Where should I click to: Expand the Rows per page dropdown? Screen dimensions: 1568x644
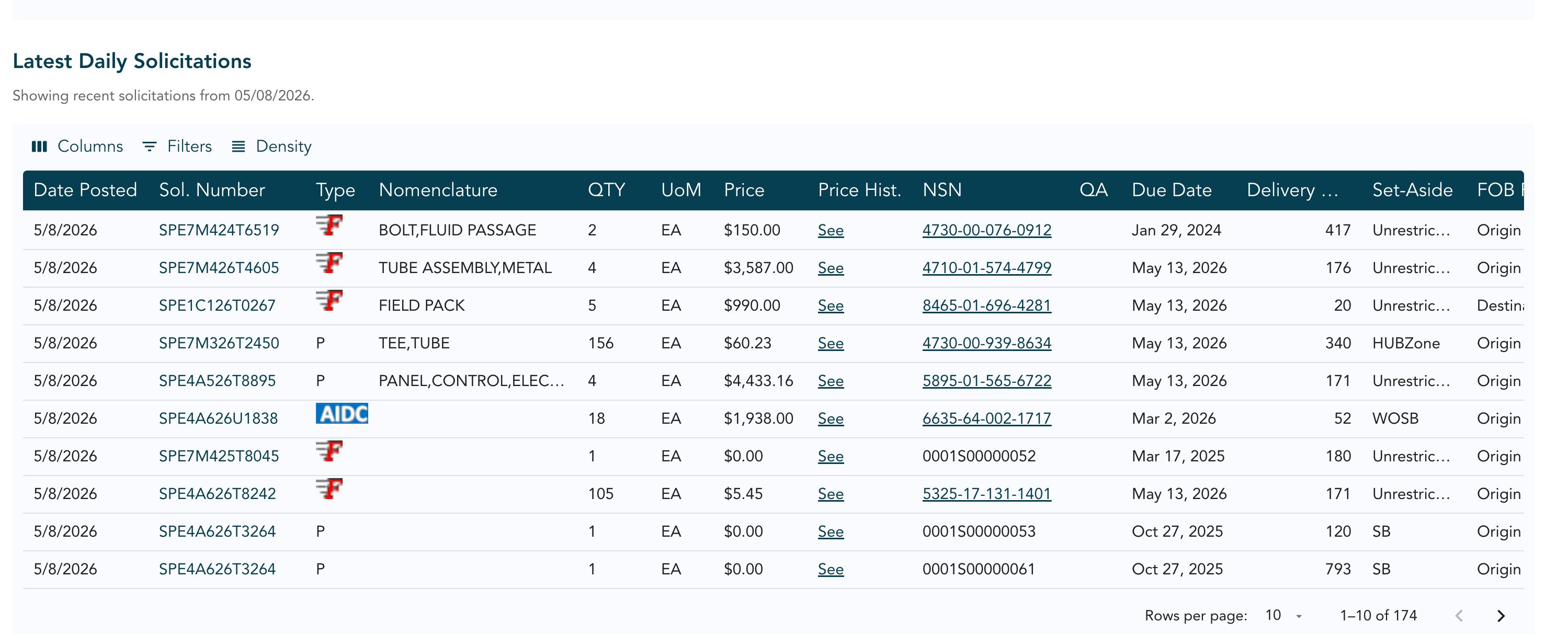tap(1284, 616)
